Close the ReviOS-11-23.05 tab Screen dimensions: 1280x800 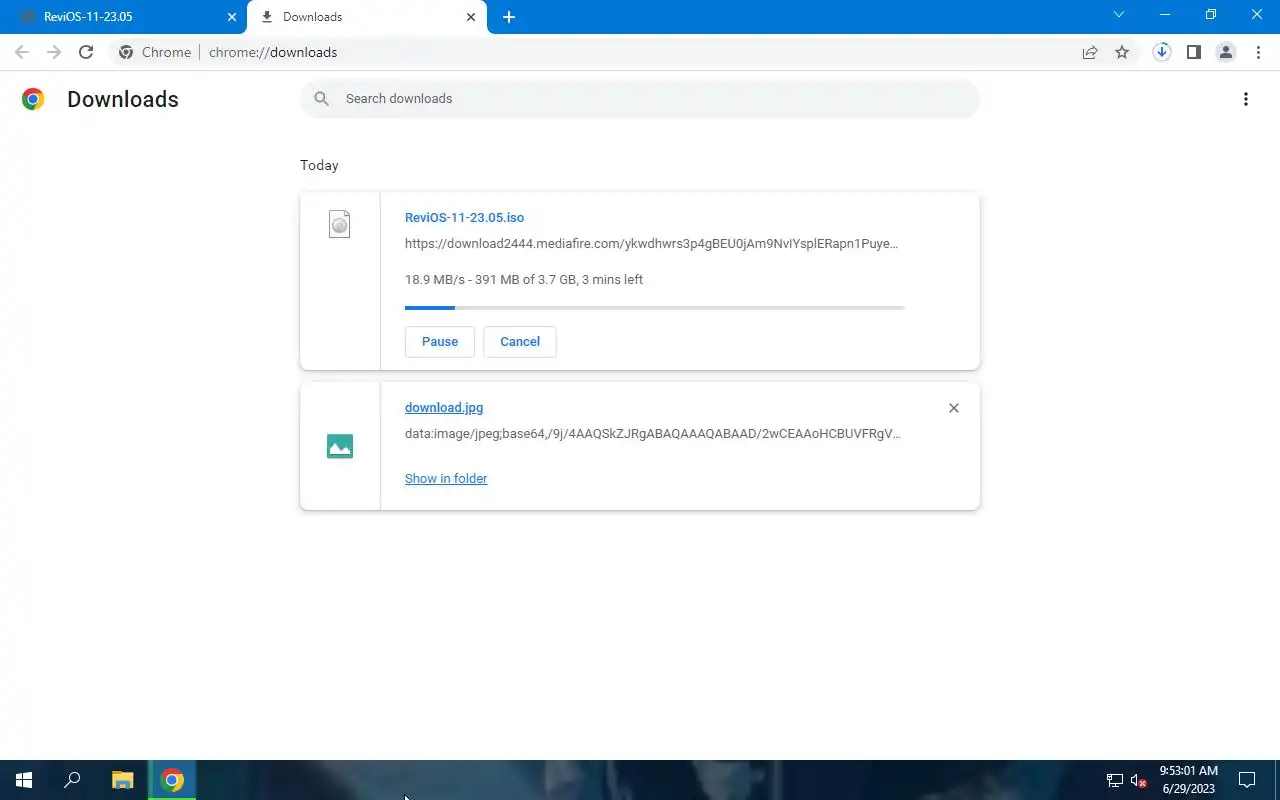232,17
